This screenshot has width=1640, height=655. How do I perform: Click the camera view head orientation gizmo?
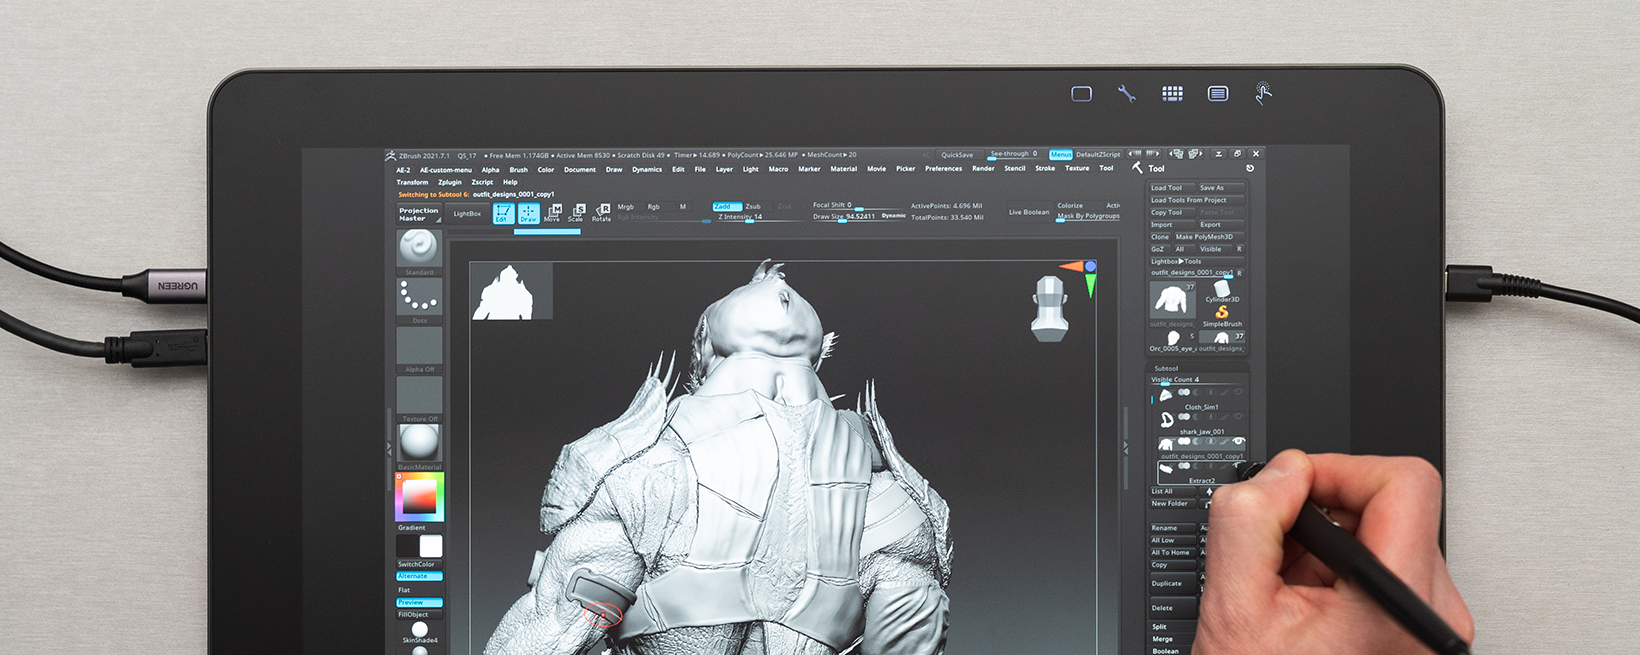1049,308
